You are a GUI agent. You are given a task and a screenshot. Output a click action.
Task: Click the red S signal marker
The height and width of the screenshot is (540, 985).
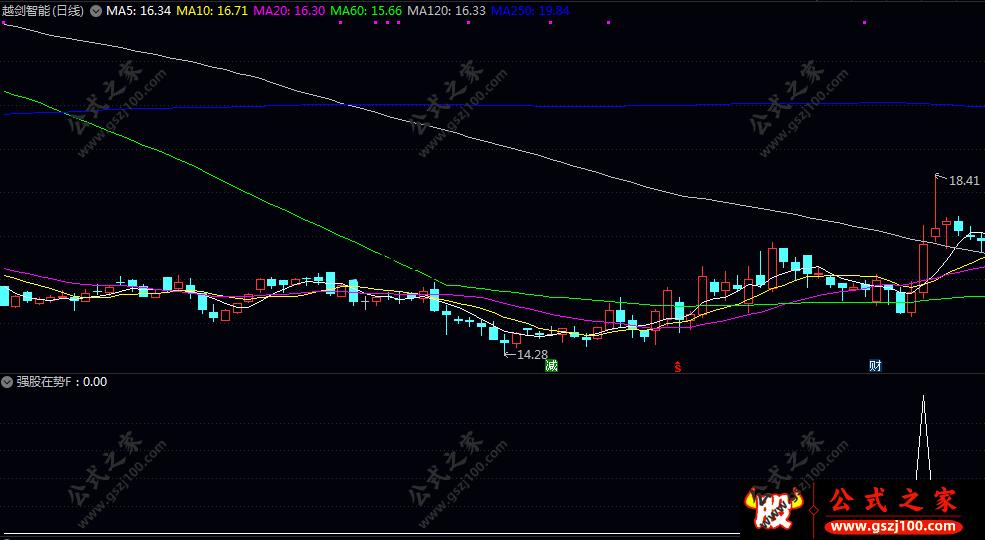click(x=678, y=366)
